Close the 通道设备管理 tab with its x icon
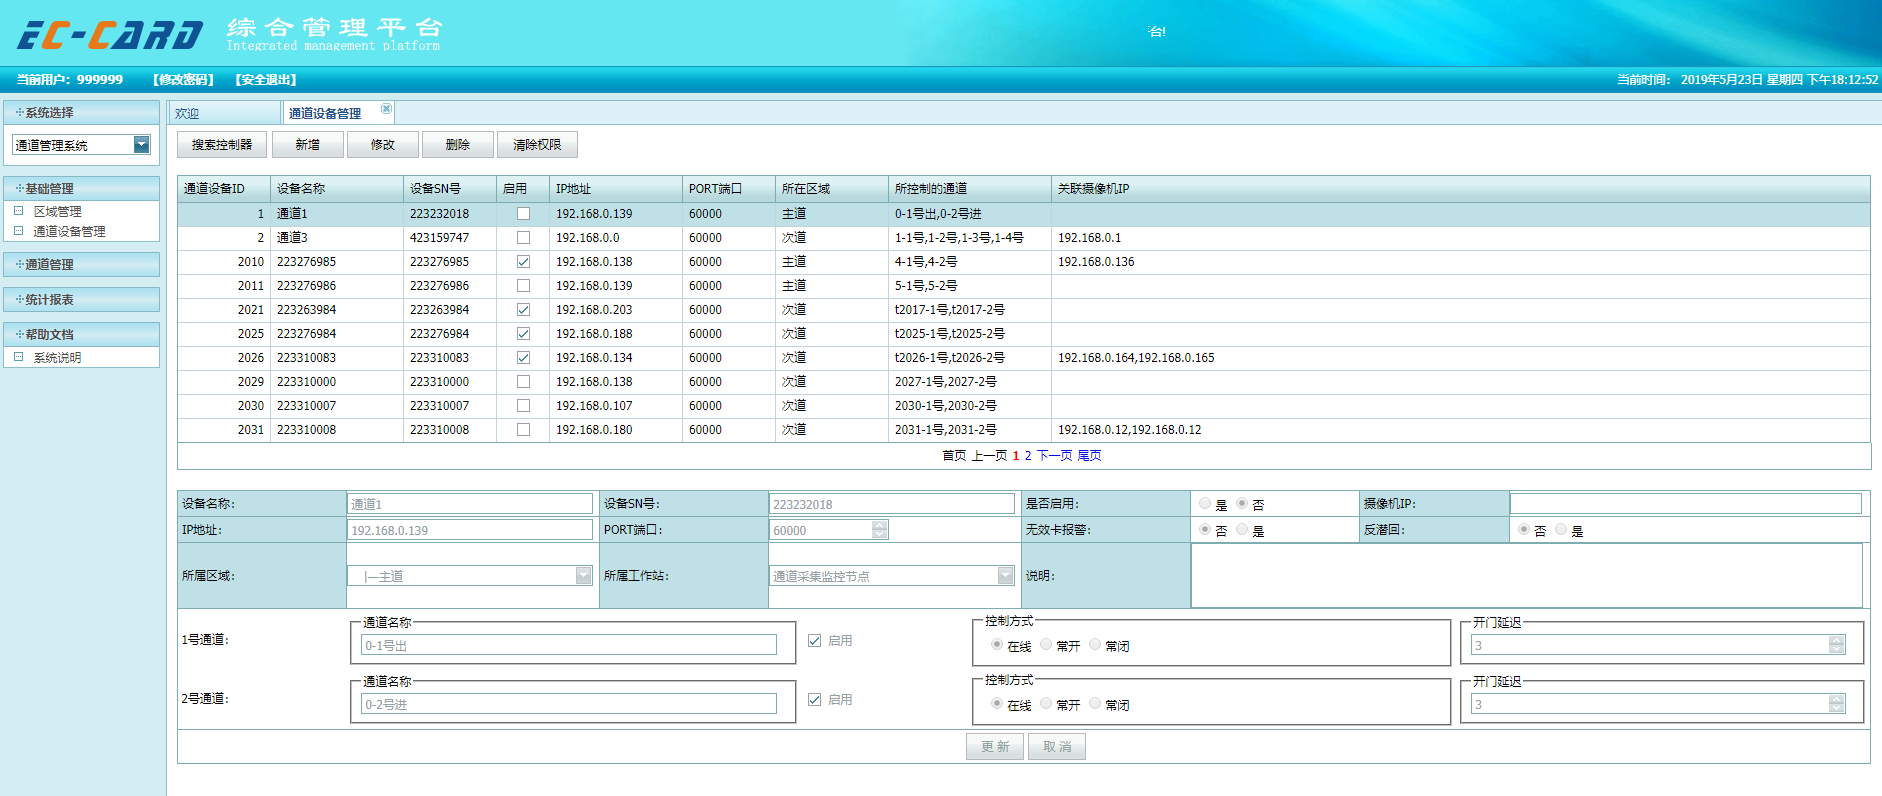This screenshot has height=796, width=1882. click(387, 108)
